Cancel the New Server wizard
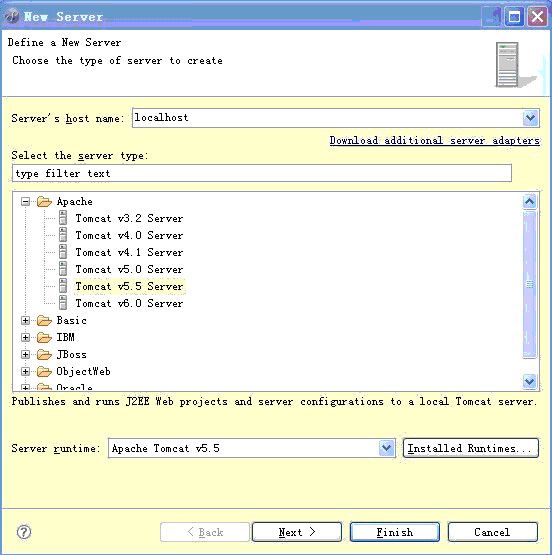Image resolution: width=552 pixels, height=555 pixels. pyautogui.click(x=493, y=532)
